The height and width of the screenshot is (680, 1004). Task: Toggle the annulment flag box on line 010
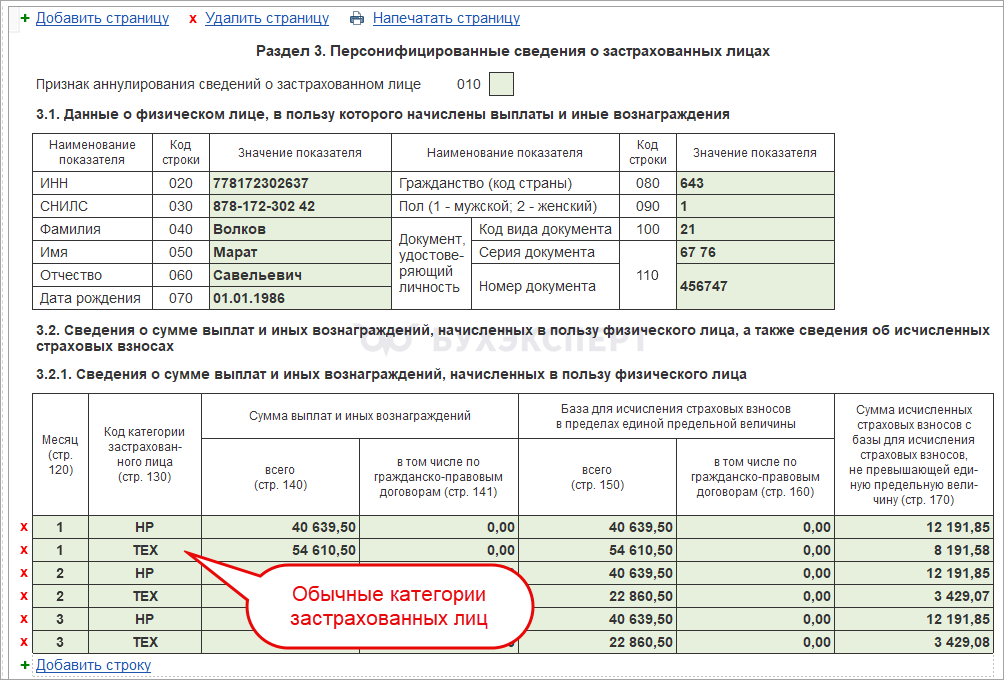pos(501,85)
